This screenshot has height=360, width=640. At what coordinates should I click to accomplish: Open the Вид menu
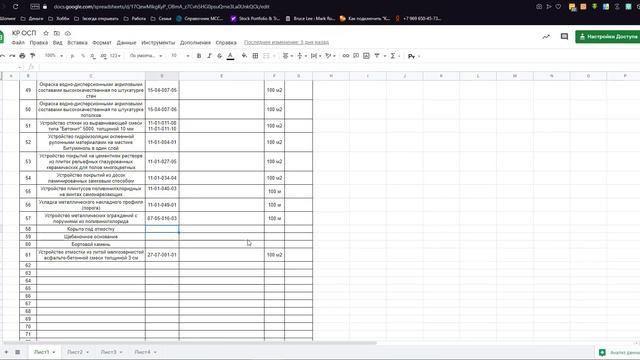[58, 42]
